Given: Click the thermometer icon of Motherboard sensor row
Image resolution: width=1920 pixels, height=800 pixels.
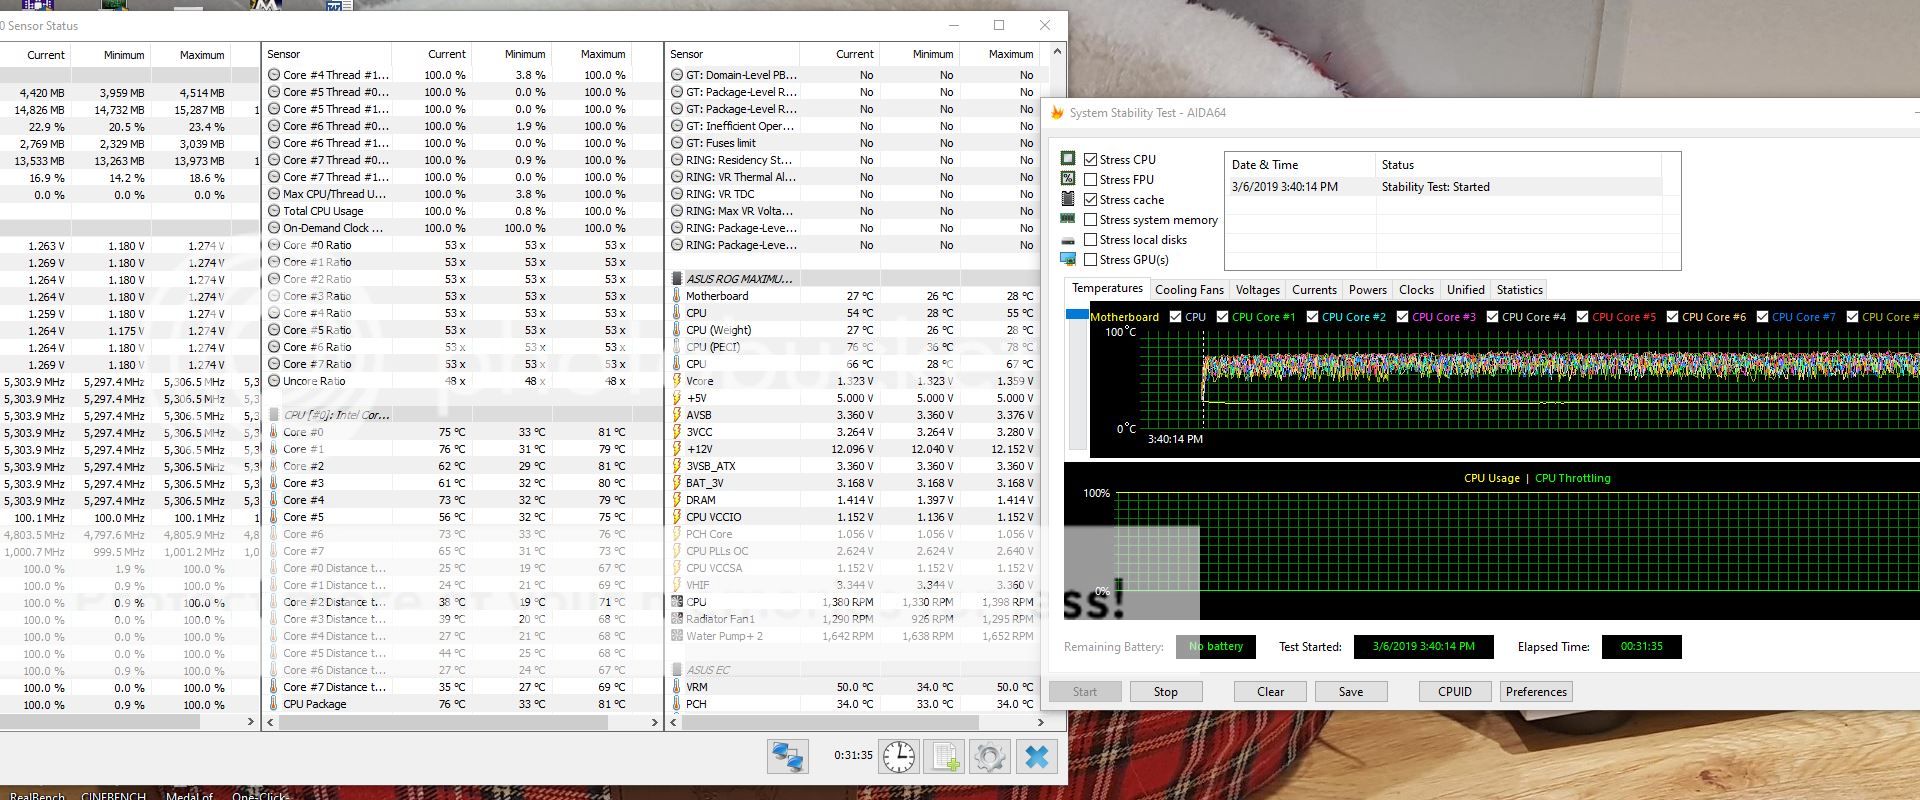Looking at the screenshot, I should 677,296.
